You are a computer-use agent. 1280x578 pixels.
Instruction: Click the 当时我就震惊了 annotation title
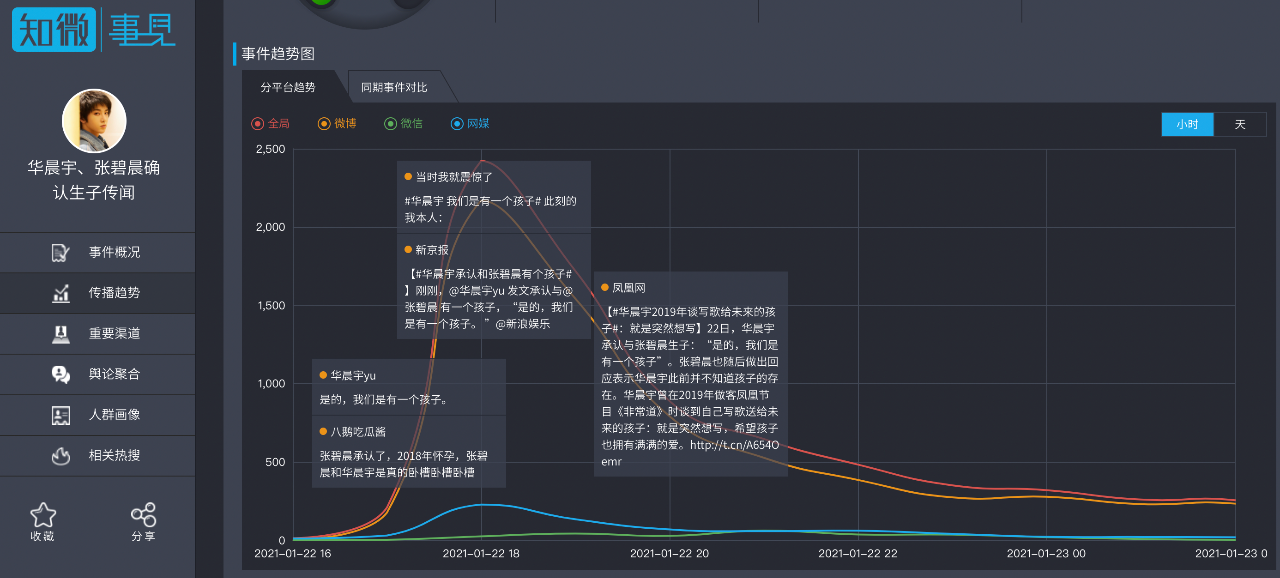455,176
